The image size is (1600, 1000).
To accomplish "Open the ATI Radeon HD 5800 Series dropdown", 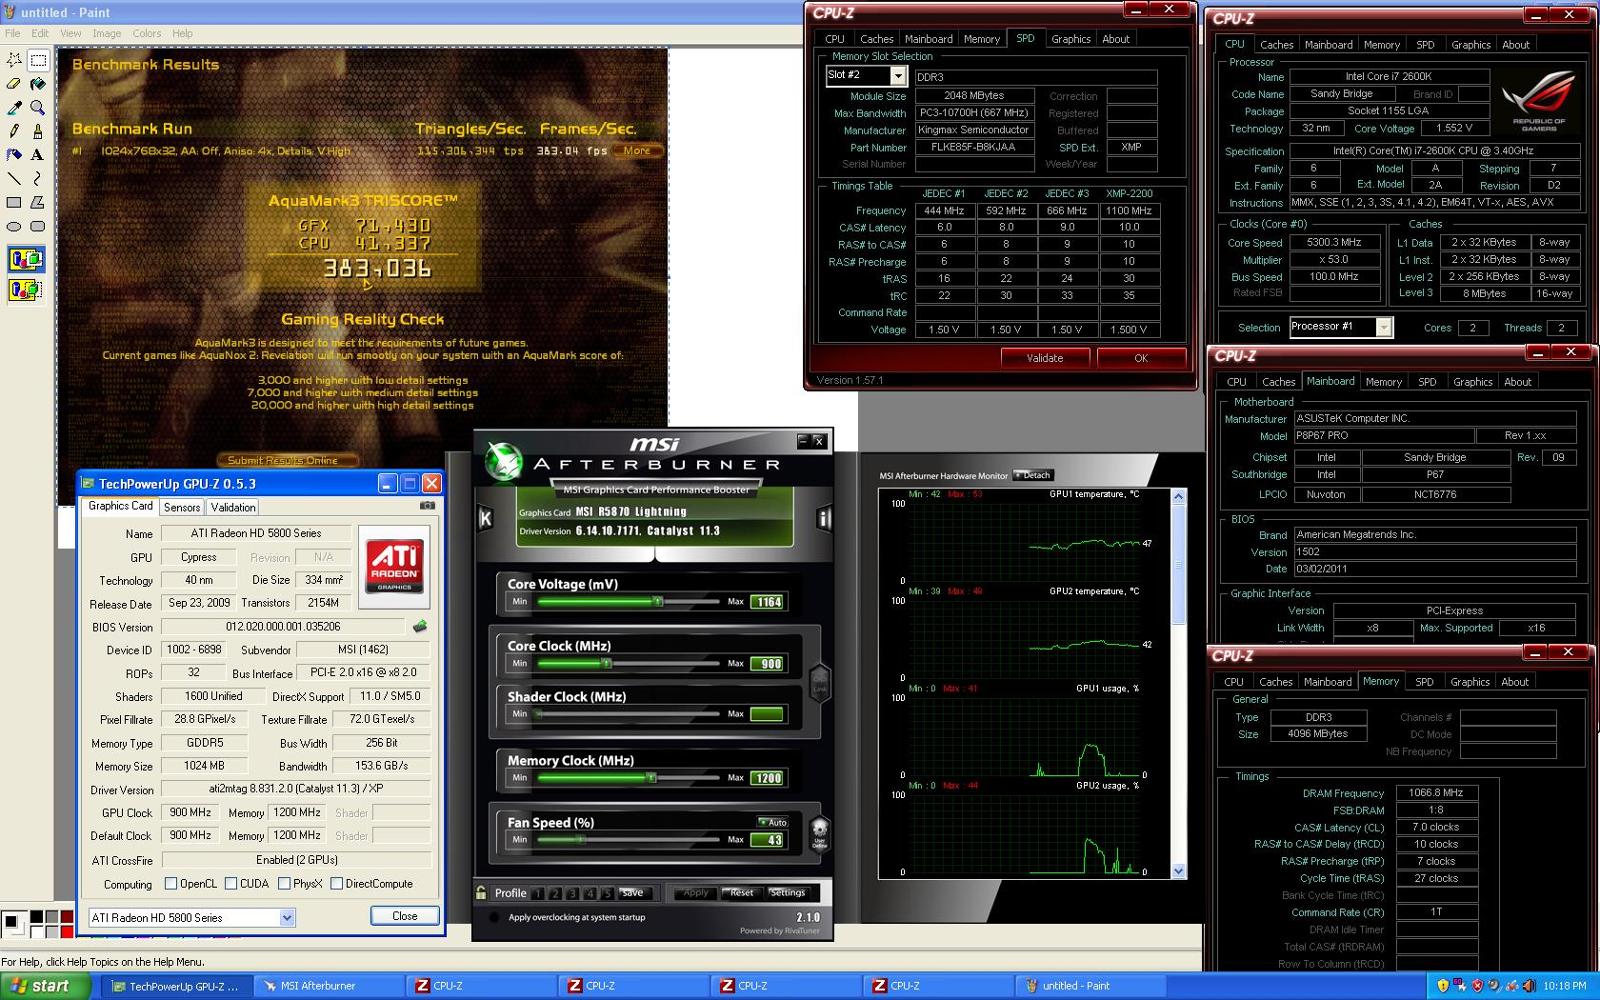I will (x=287, y=917).
